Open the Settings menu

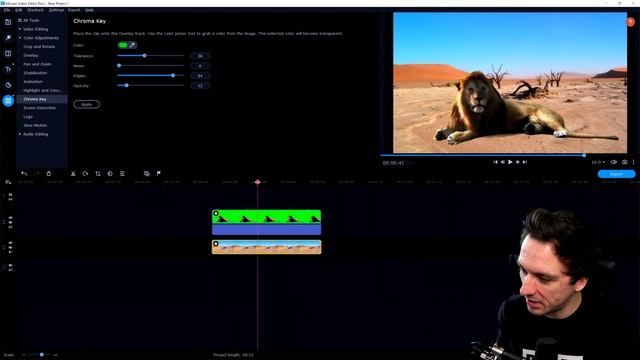click(x=56, y=10)
